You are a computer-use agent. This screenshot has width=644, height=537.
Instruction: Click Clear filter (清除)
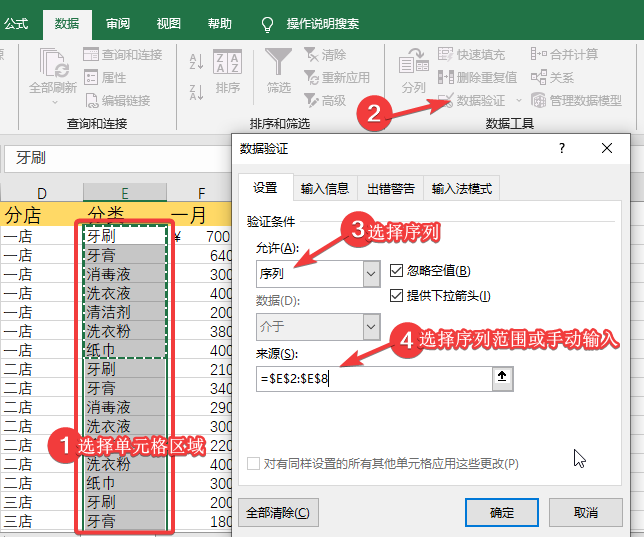click(325, 54)
